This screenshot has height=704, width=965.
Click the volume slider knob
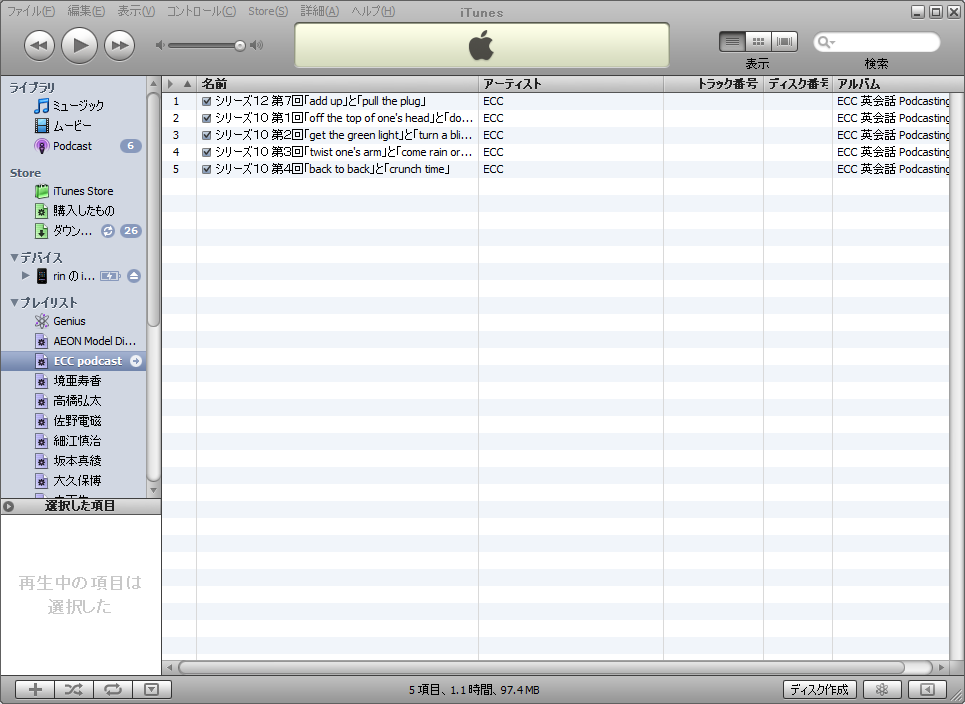click(239, 45)
